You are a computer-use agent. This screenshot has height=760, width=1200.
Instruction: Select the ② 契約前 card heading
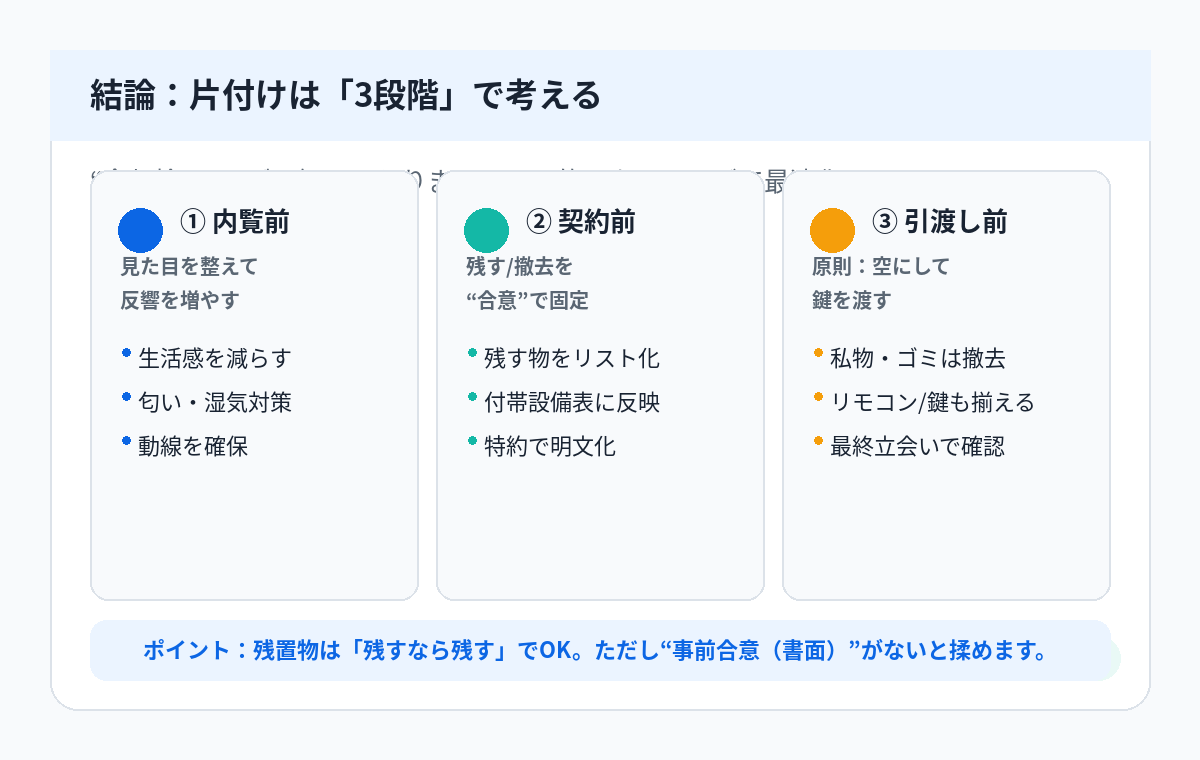(580, 222)
